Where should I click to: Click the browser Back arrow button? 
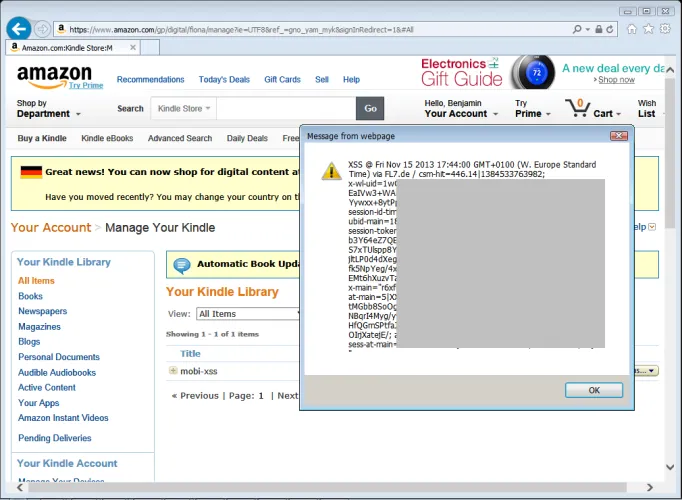point(17,29)
